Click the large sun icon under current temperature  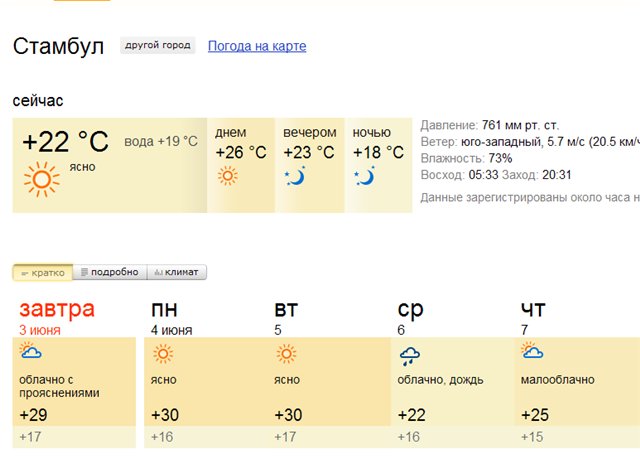point(42,180)
